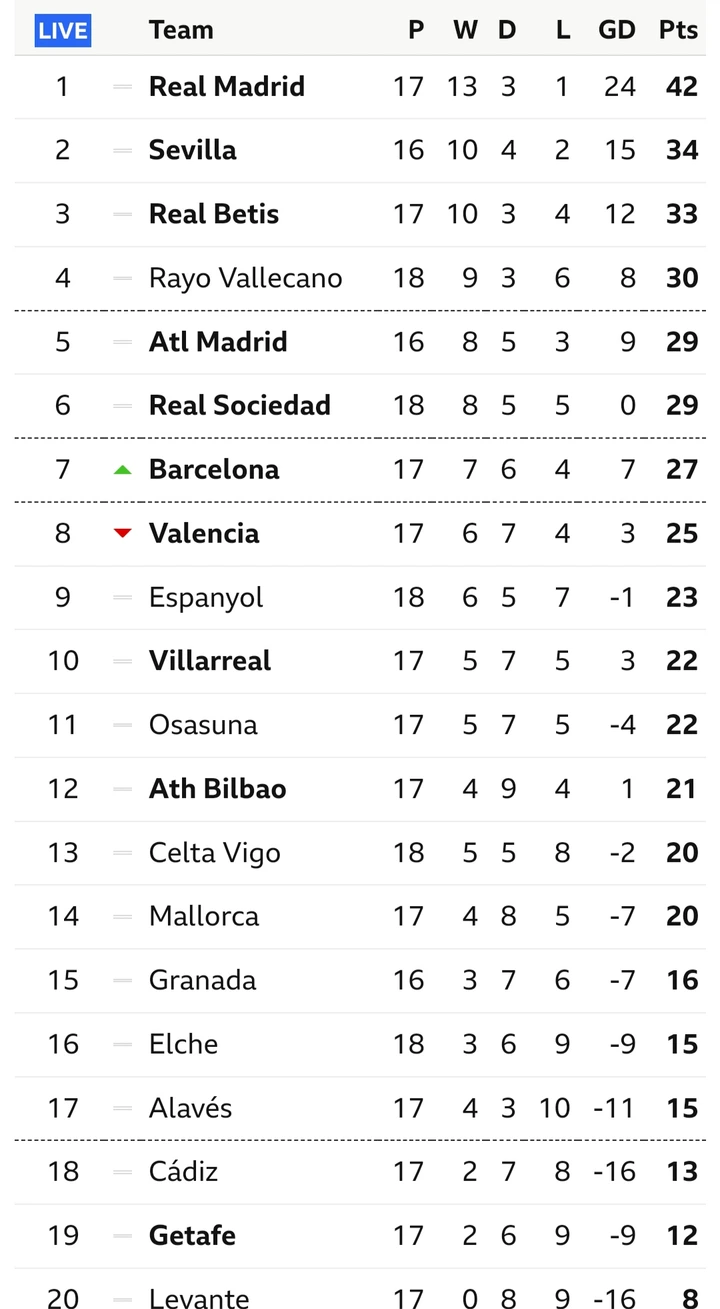The height and width of the screenshot is (1309, 720).
Task: Click Rayo Vallecano's row name
Action: (245, 278)
